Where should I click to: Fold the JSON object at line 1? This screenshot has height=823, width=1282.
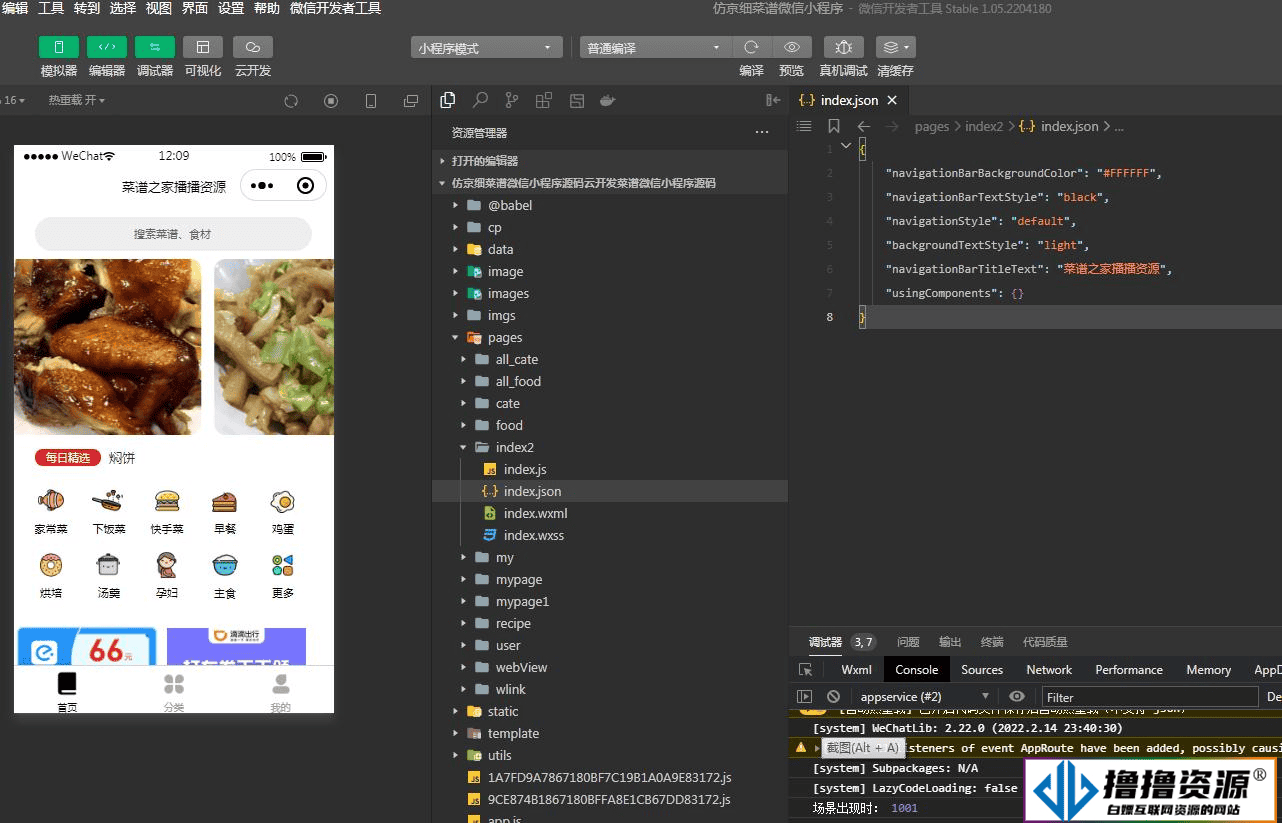pyautogui.click(x=846, y=146)
